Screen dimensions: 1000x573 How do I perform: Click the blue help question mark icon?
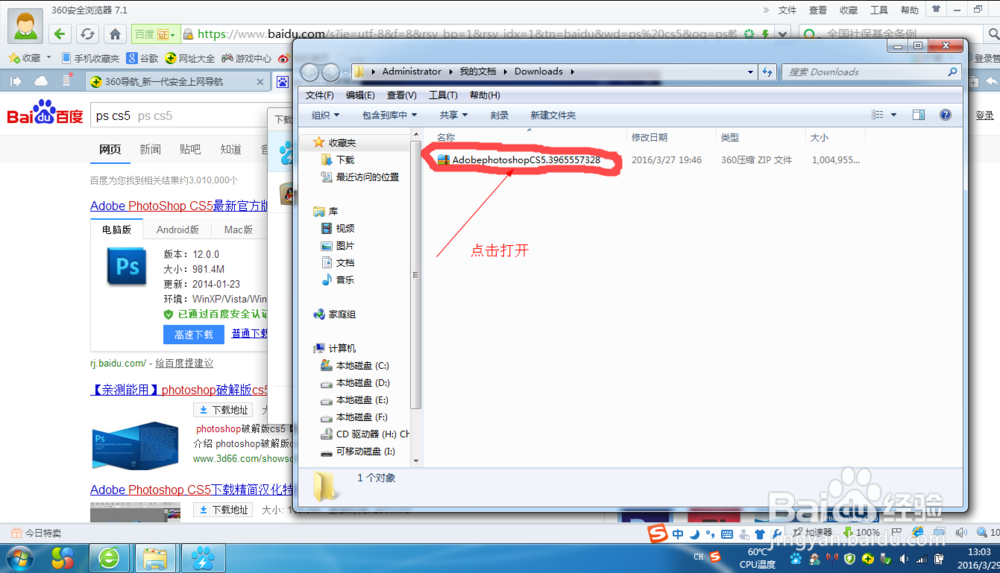click(945, 115)
